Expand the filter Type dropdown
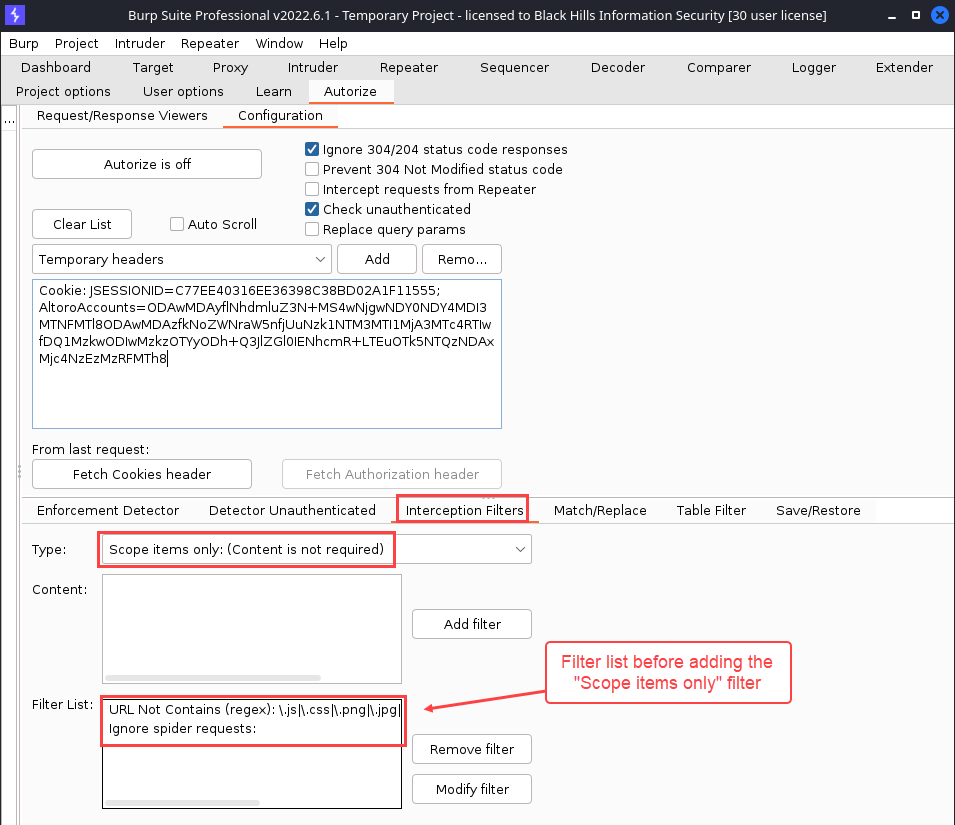Screen dimensions: 955x825 520,549
